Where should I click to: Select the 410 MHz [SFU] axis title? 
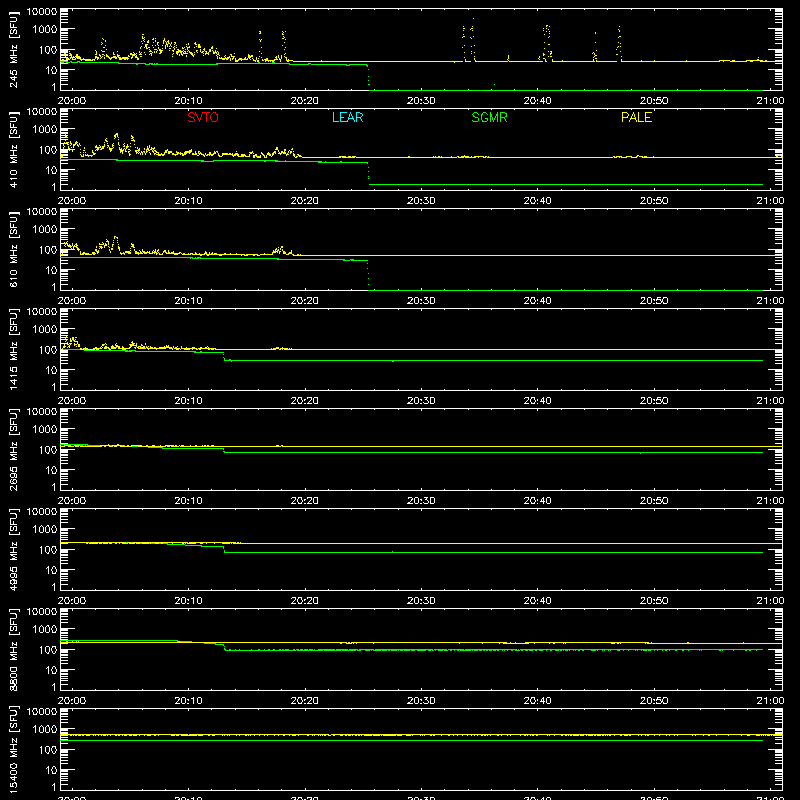[13, 149]
